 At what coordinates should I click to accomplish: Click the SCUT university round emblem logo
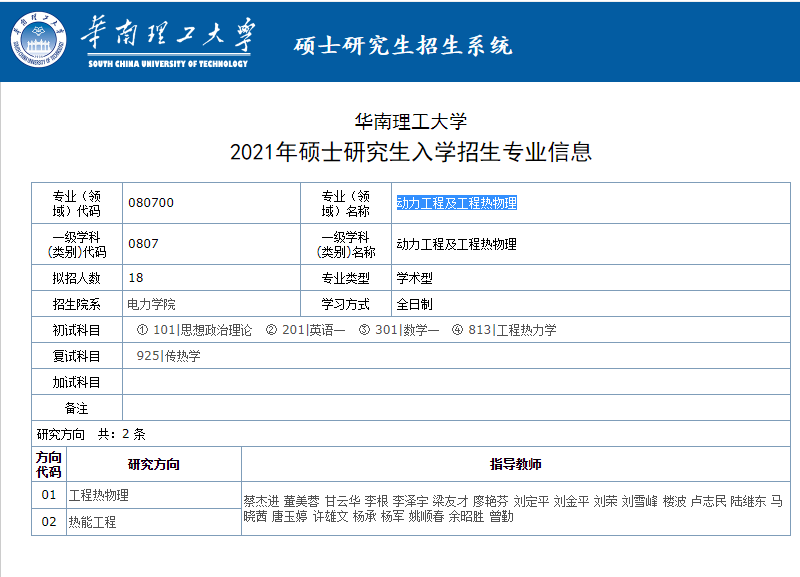point(39,40)
